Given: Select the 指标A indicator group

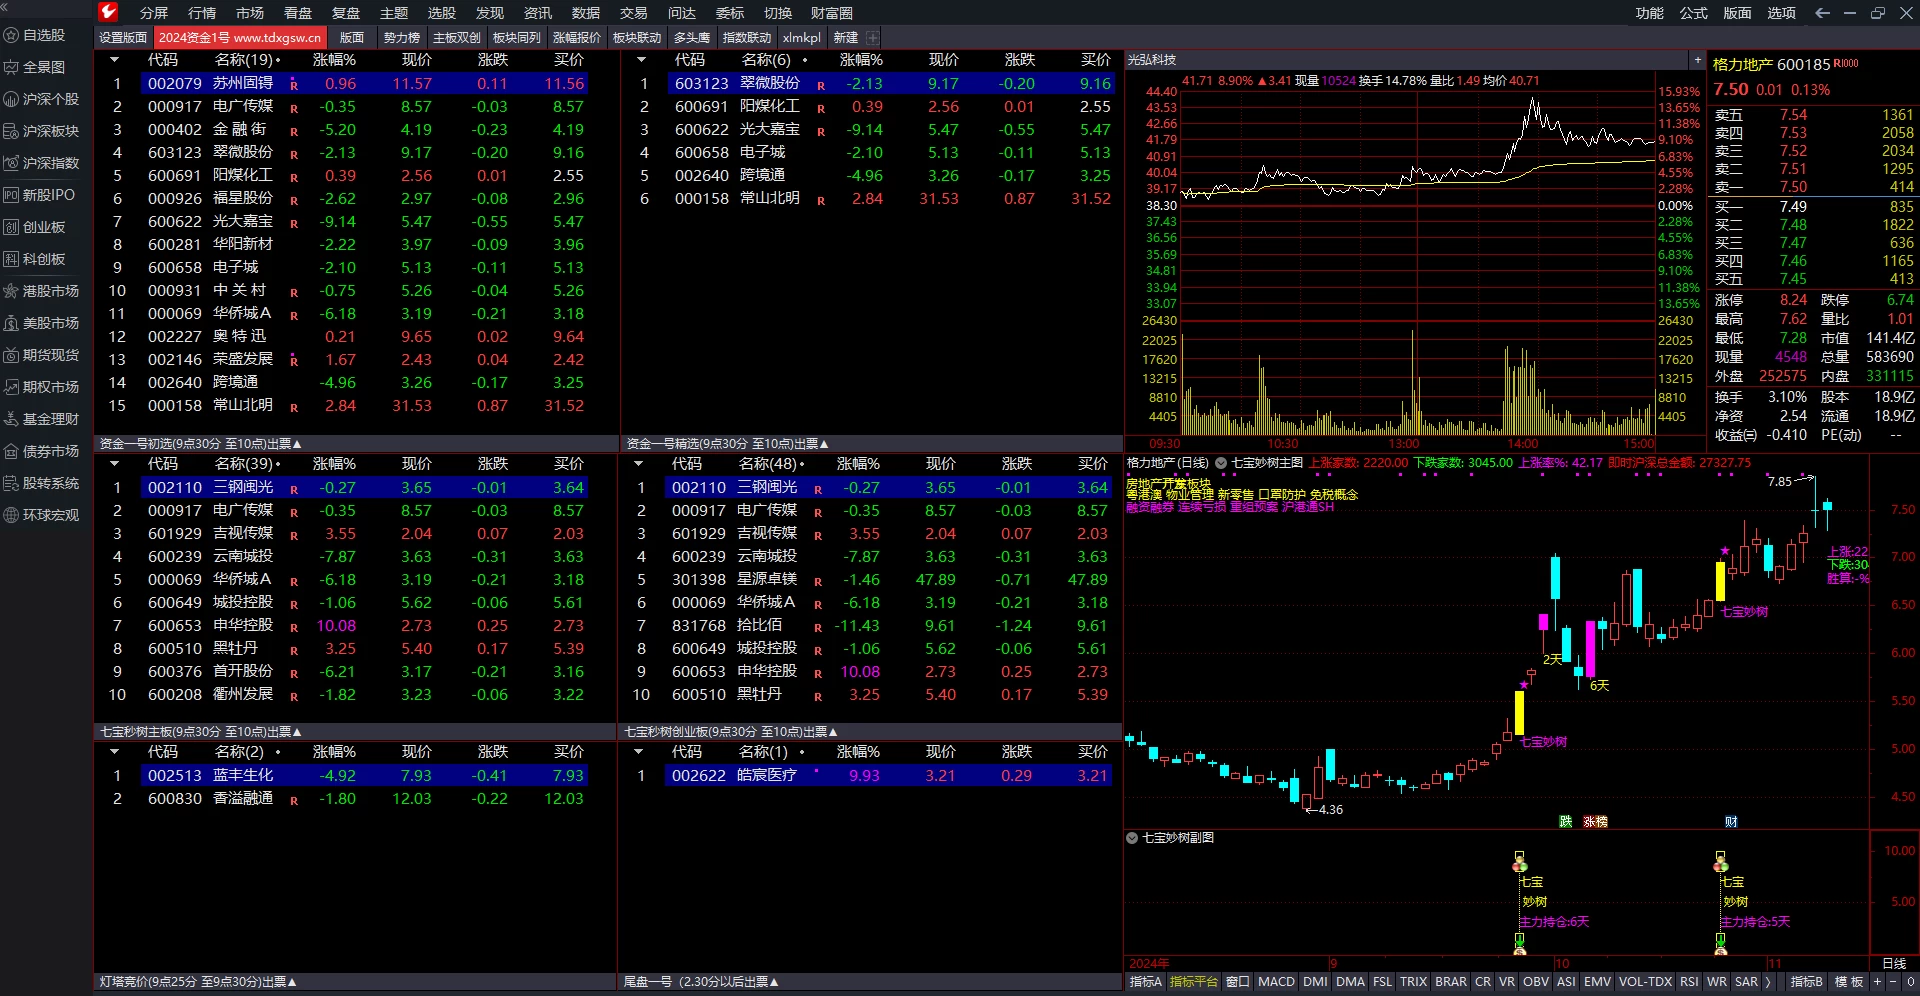Looking at the screenshot, I should click(x=1145, y=982).
